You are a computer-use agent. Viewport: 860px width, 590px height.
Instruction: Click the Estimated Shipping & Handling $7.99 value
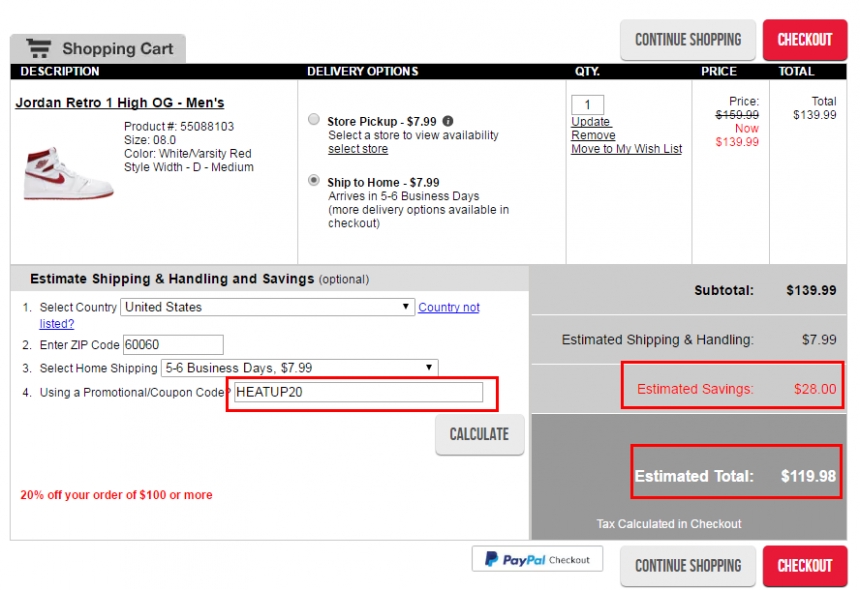pos(819,340)
